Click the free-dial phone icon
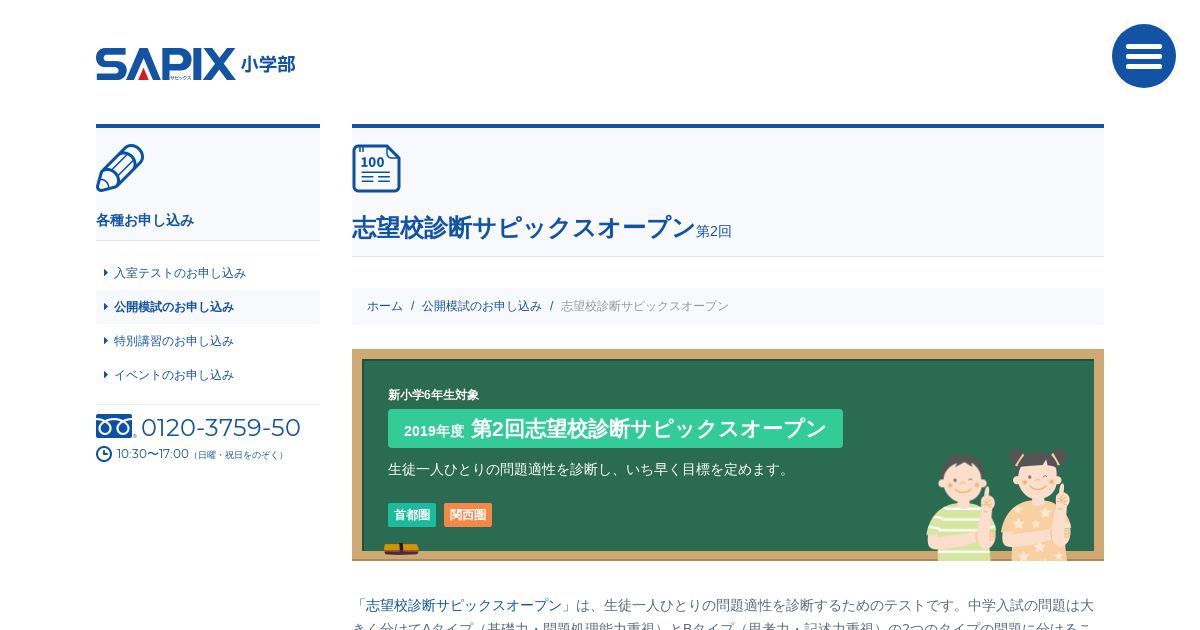Screen dimensions: 1200x630 click(114, 427)
